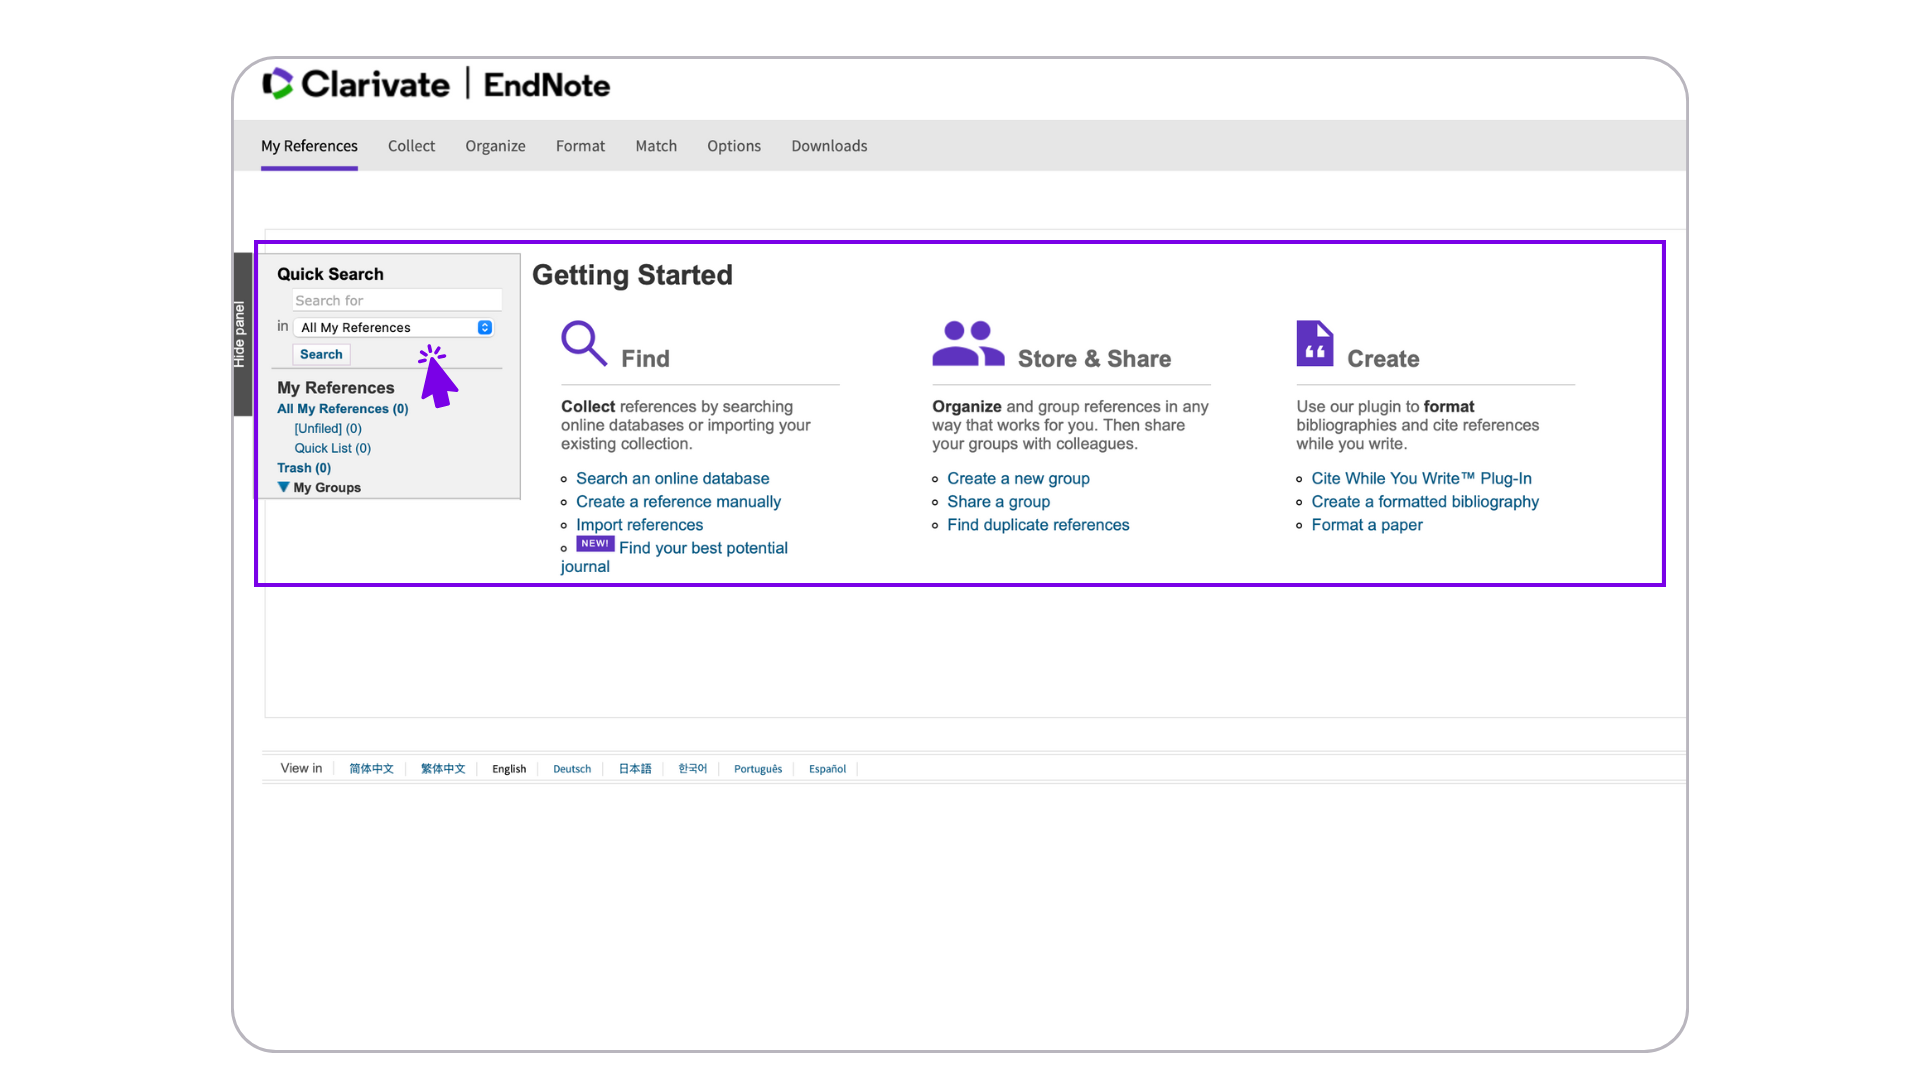The width and height of the screenshot is (1920, 1080).
Task: Click Cite While You Write Plug-In link
Action: (1421, 478)
